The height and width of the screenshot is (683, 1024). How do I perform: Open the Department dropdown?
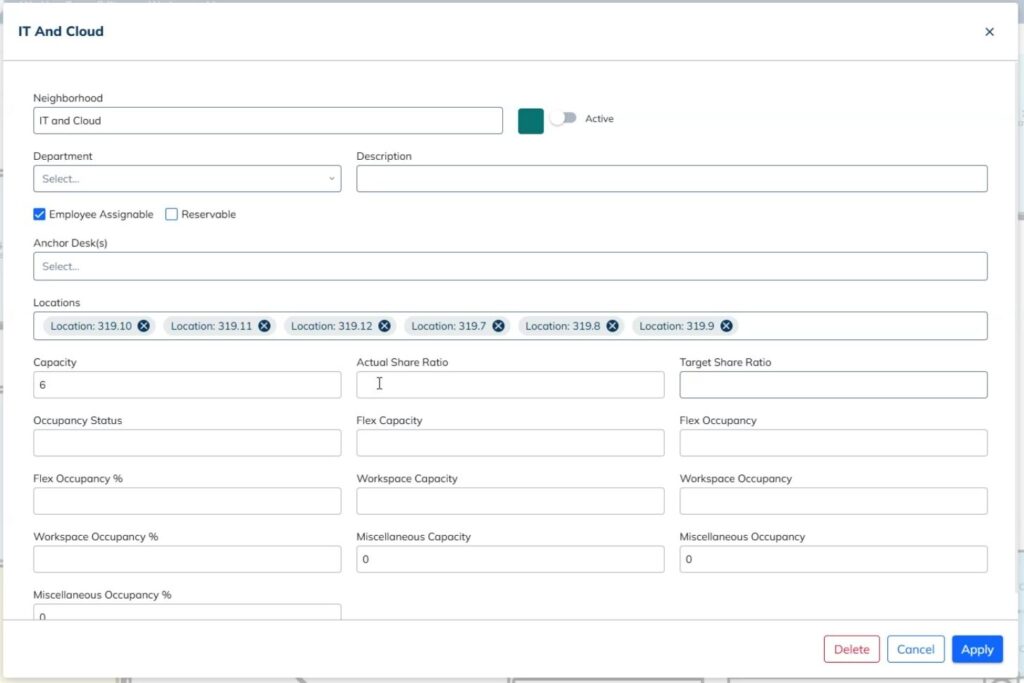187,179
